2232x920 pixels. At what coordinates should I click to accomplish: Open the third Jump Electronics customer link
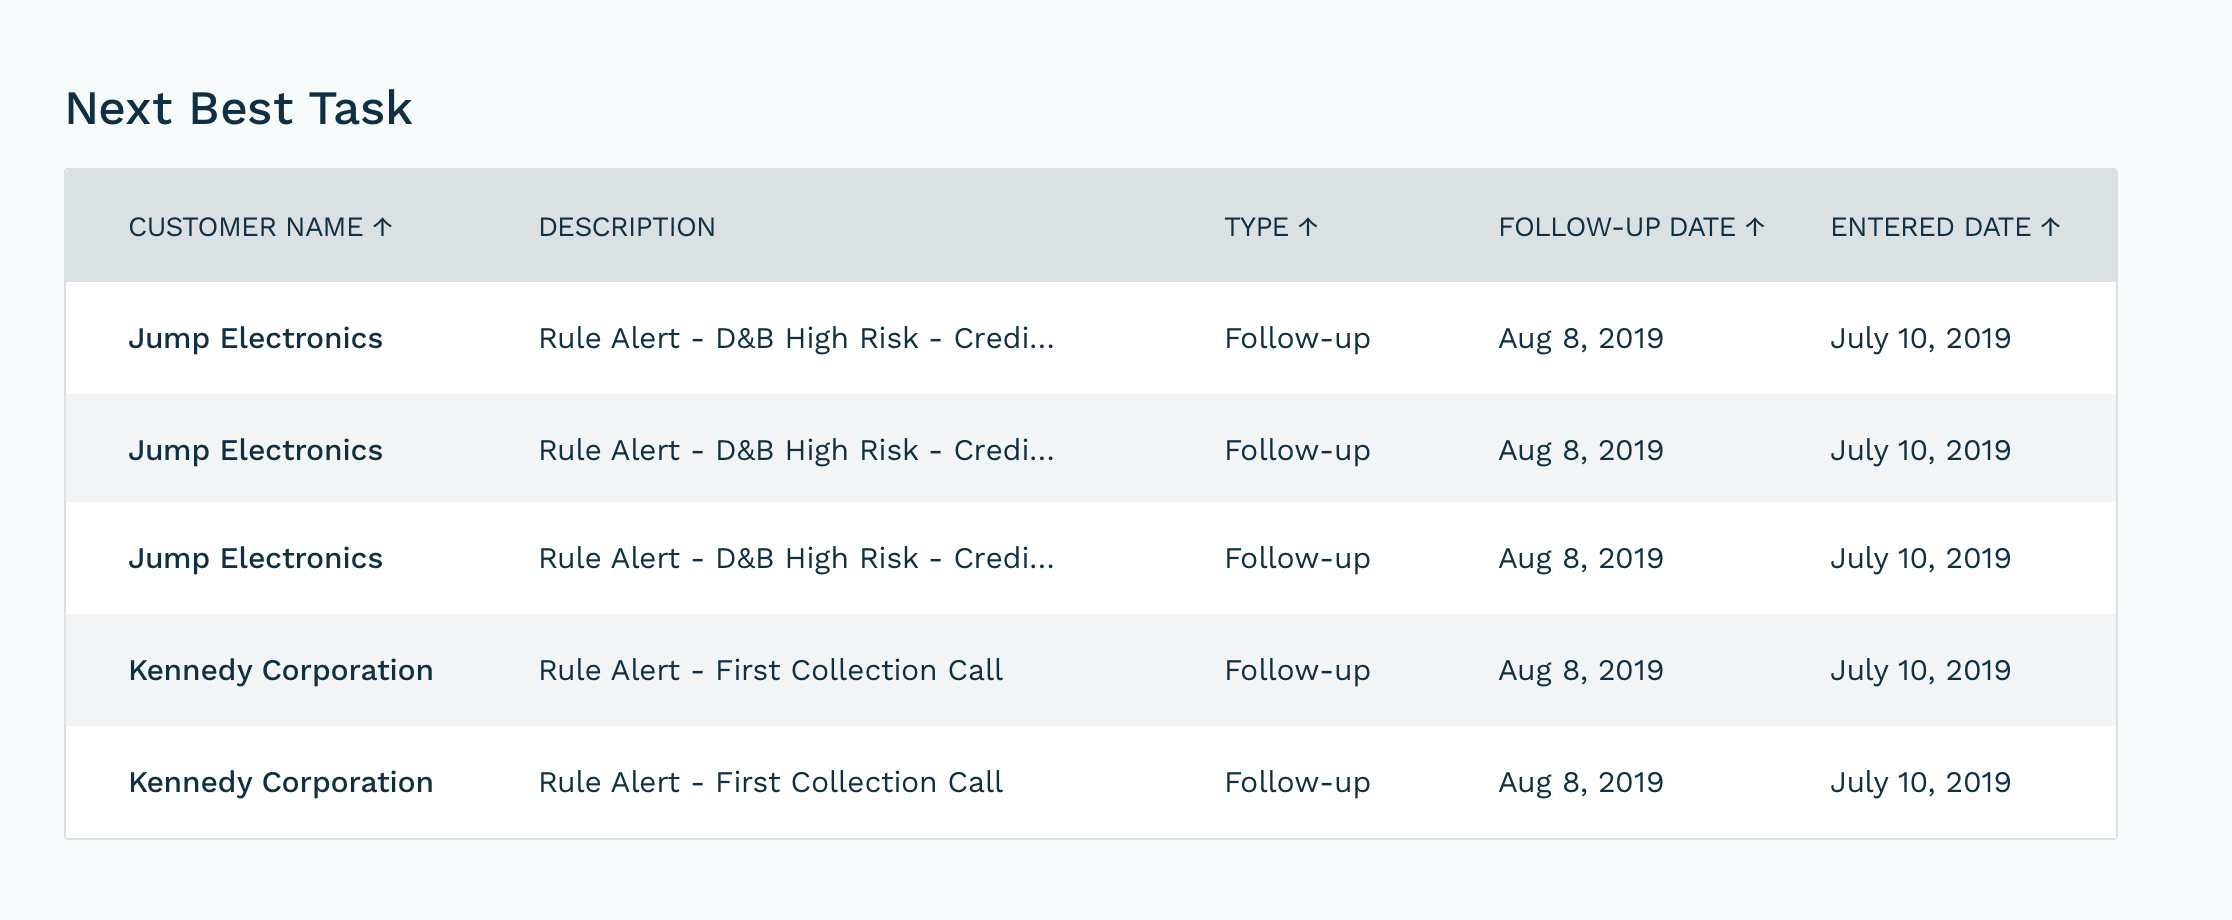[x=255, y=558]
